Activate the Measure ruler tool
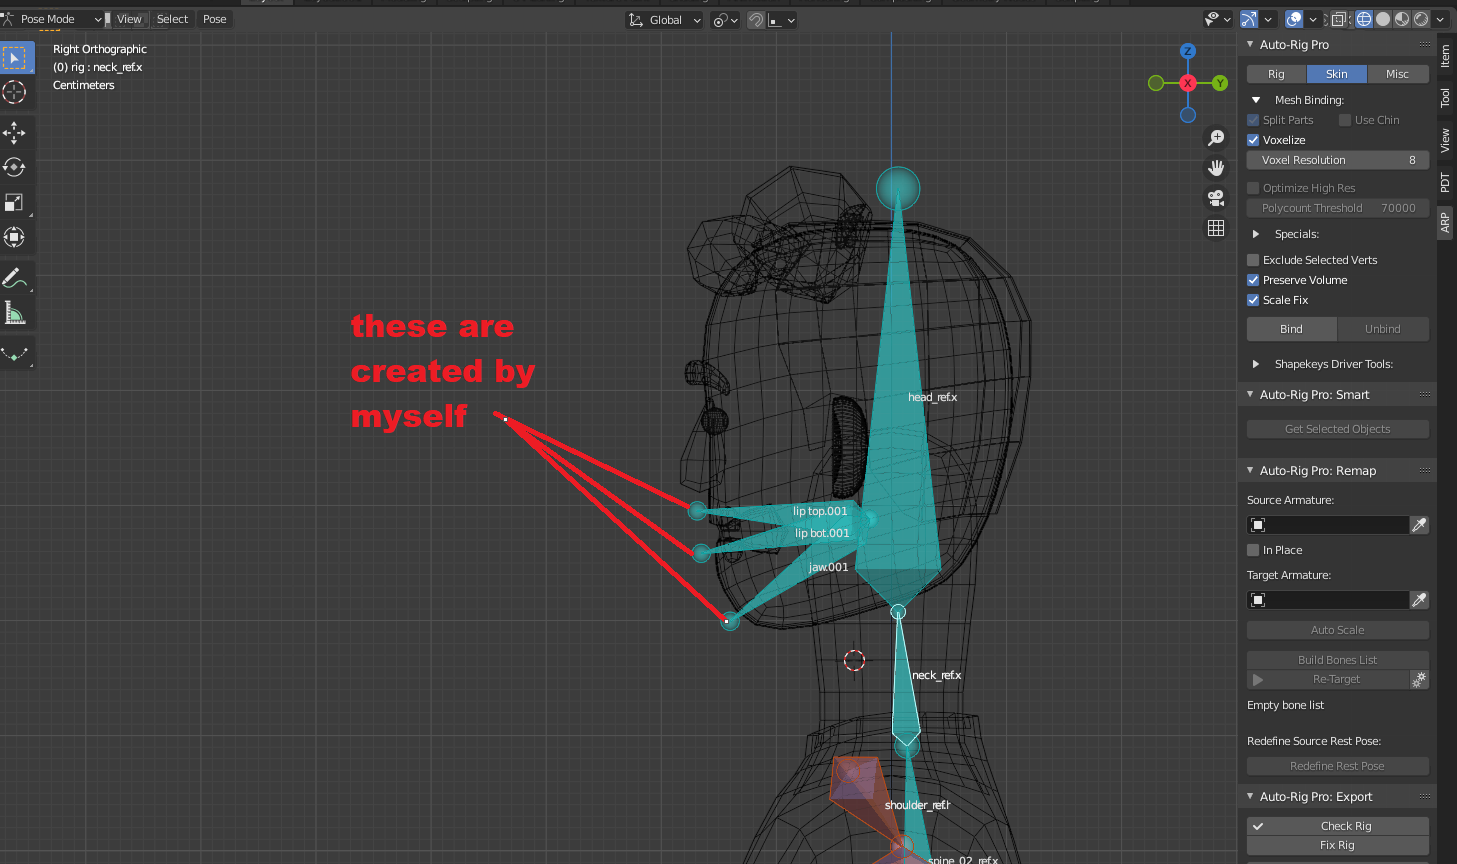 pyautogui.click(x=15, y=313)
